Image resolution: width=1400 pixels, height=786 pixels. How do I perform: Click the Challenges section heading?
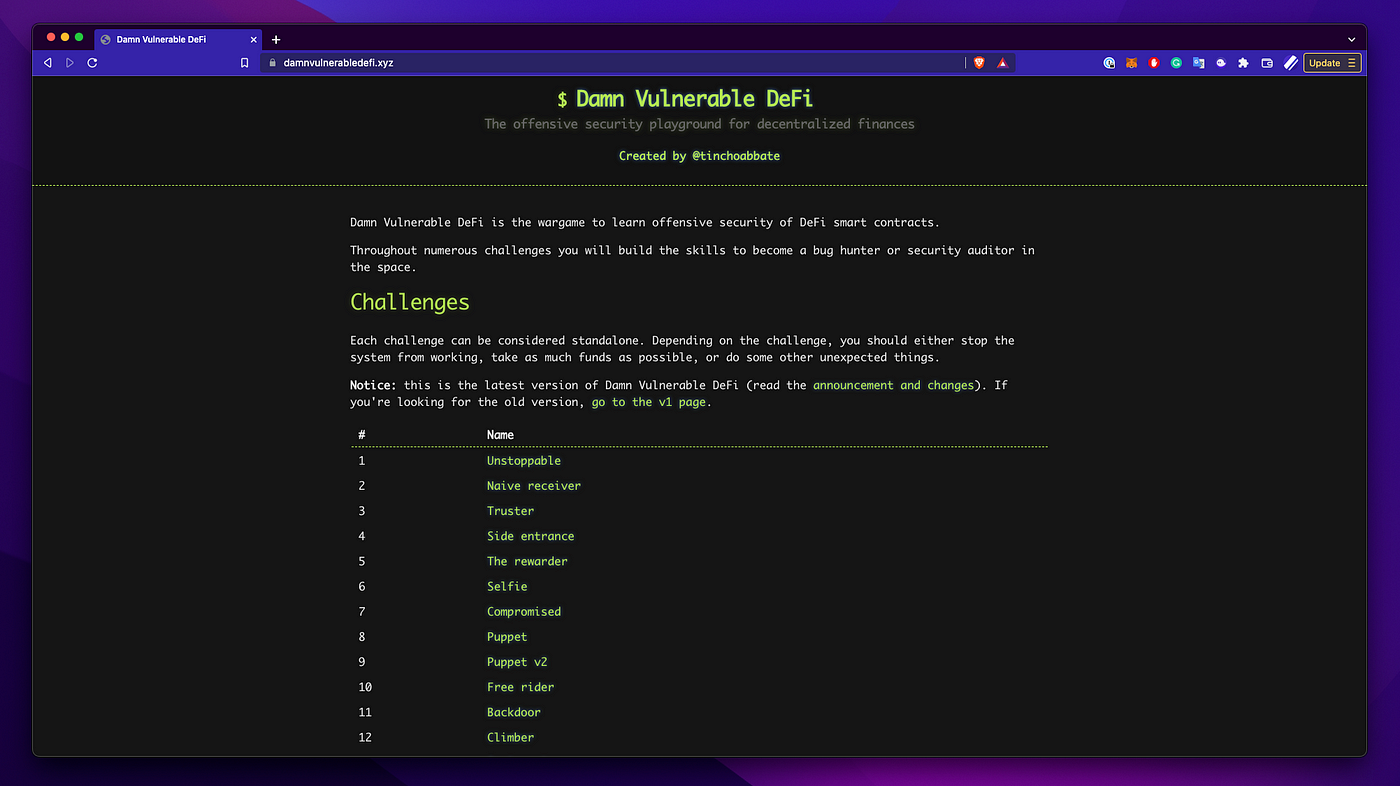(x=410, y=302)
